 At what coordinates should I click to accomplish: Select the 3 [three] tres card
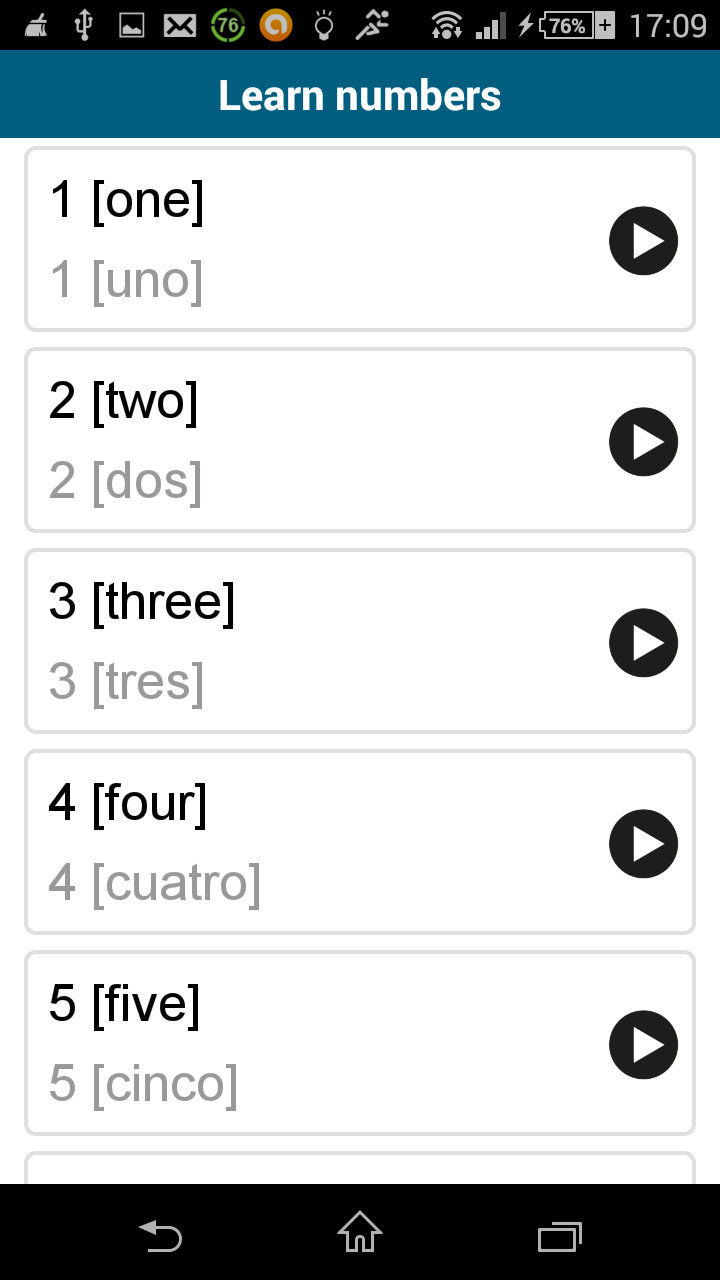pyautogui.click(x=360, y=641)
